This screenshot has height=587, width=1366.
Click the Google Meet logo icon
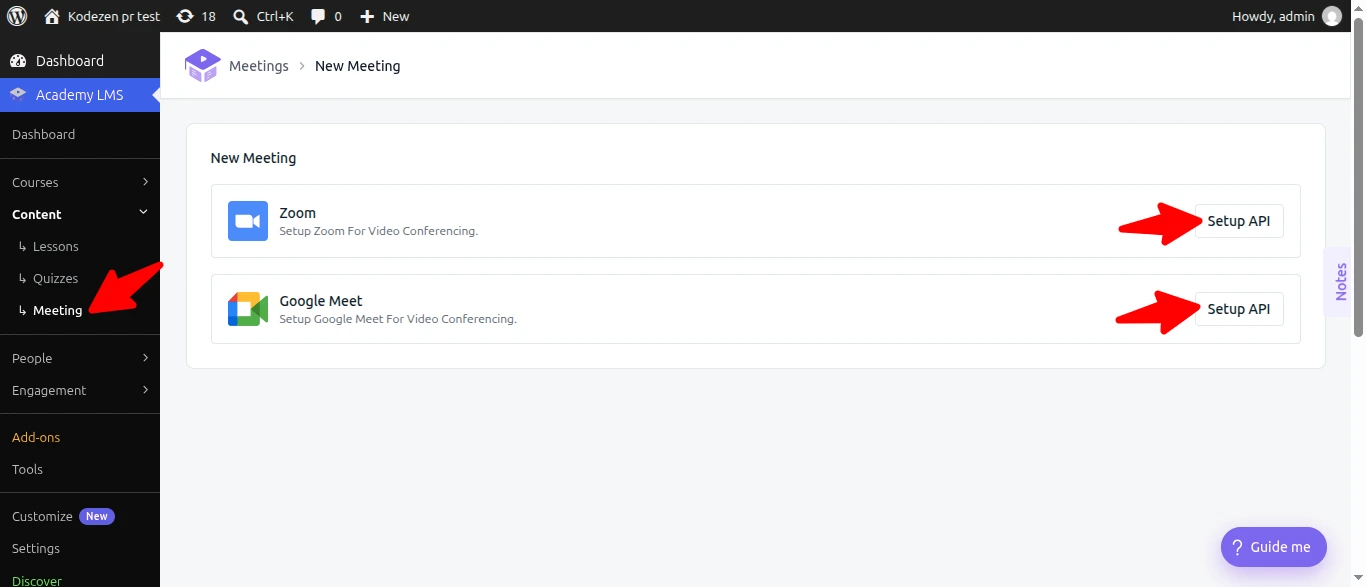click(x=248, y=309)
